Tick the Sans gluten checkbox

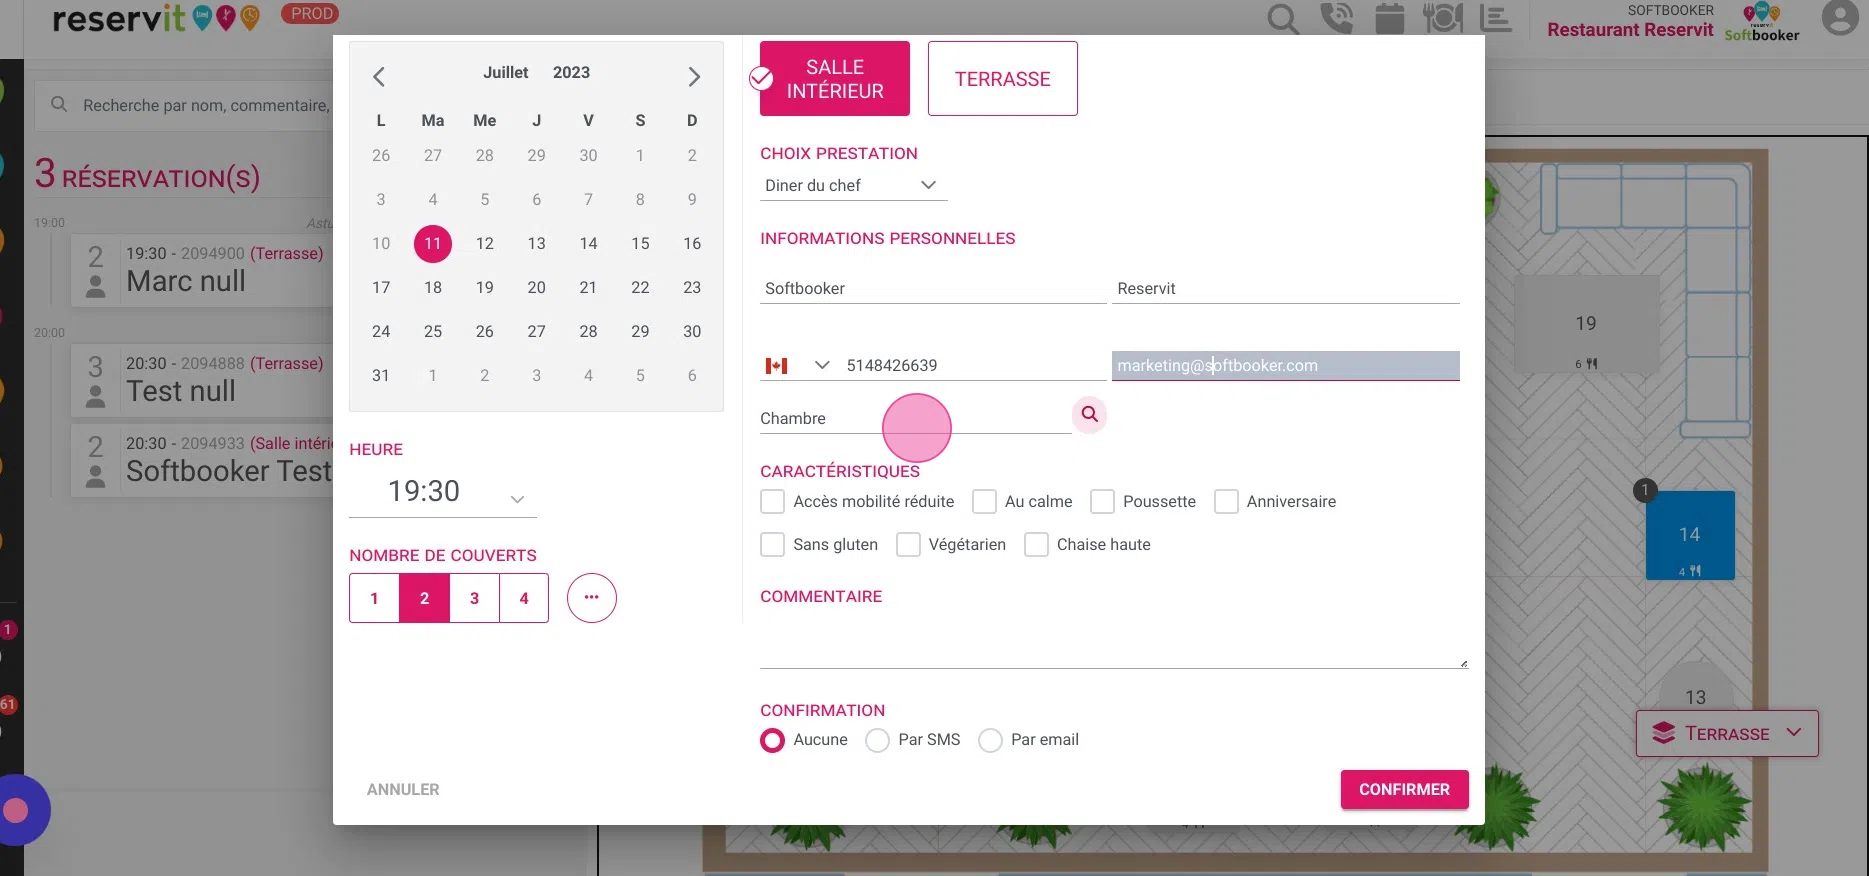tap(772, 545)
